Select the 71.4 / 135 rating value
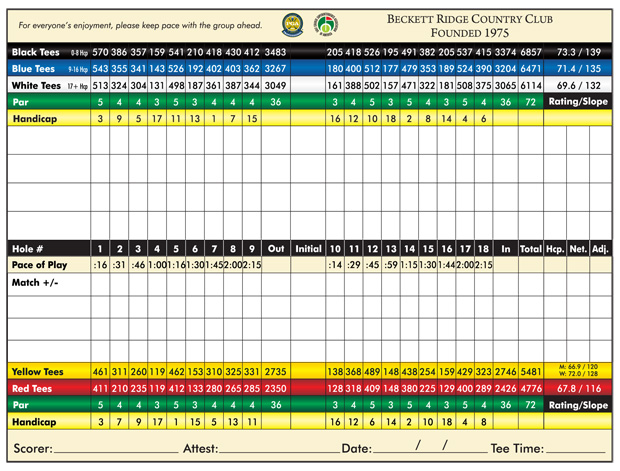 click(x=578, y=69)
